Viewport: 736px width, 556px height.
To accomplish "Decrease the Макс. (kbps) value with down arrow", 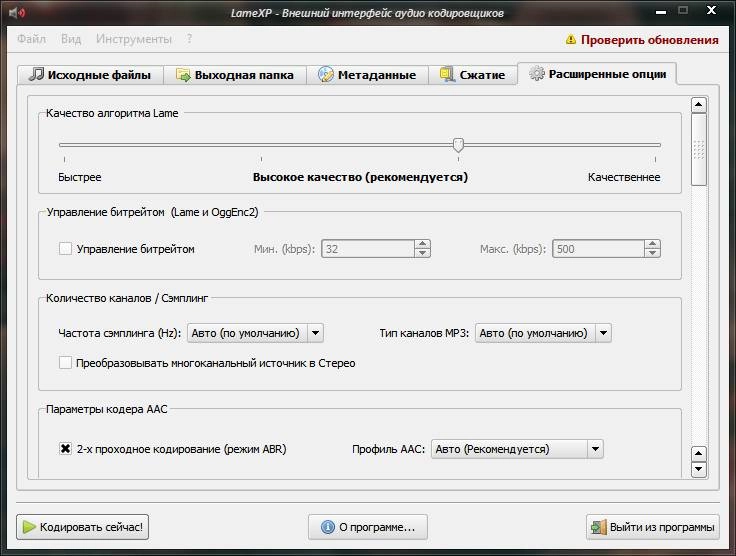I will point(652,253).
